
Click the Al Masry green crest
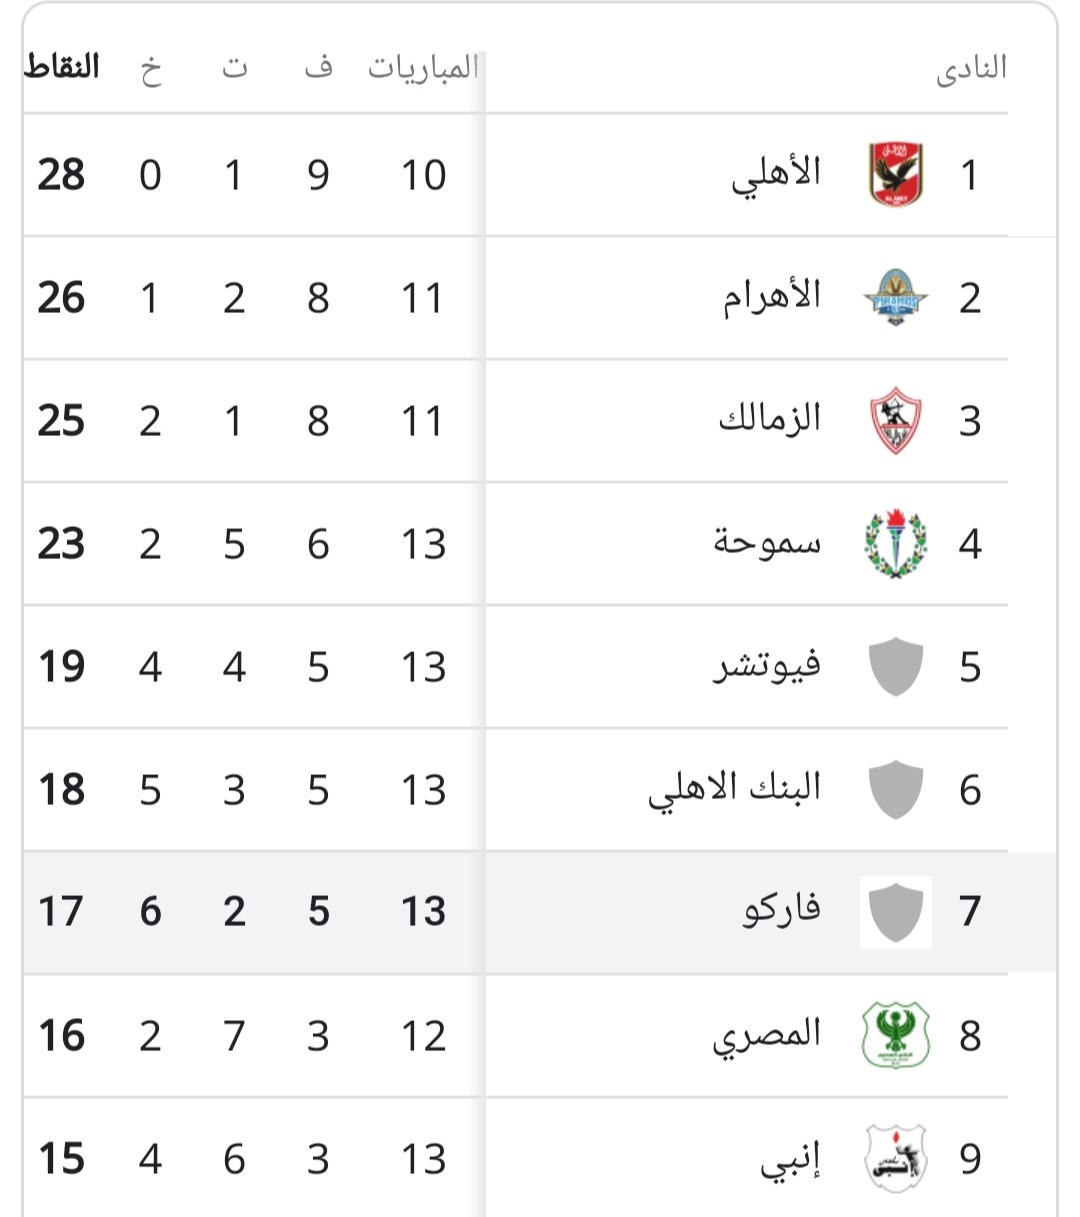point(895,1035)
